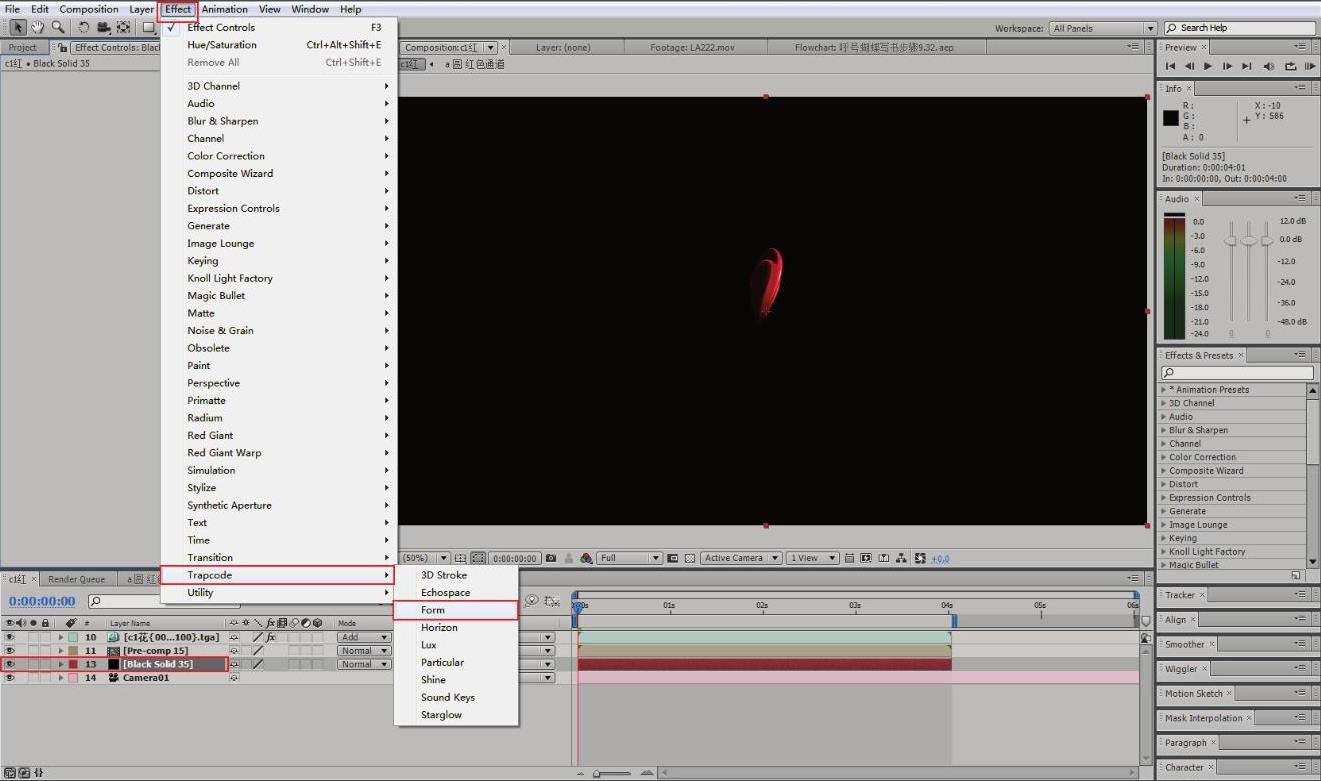
Task: Toggle lock for Black Solid 35 layer
Action: point(46,664)
